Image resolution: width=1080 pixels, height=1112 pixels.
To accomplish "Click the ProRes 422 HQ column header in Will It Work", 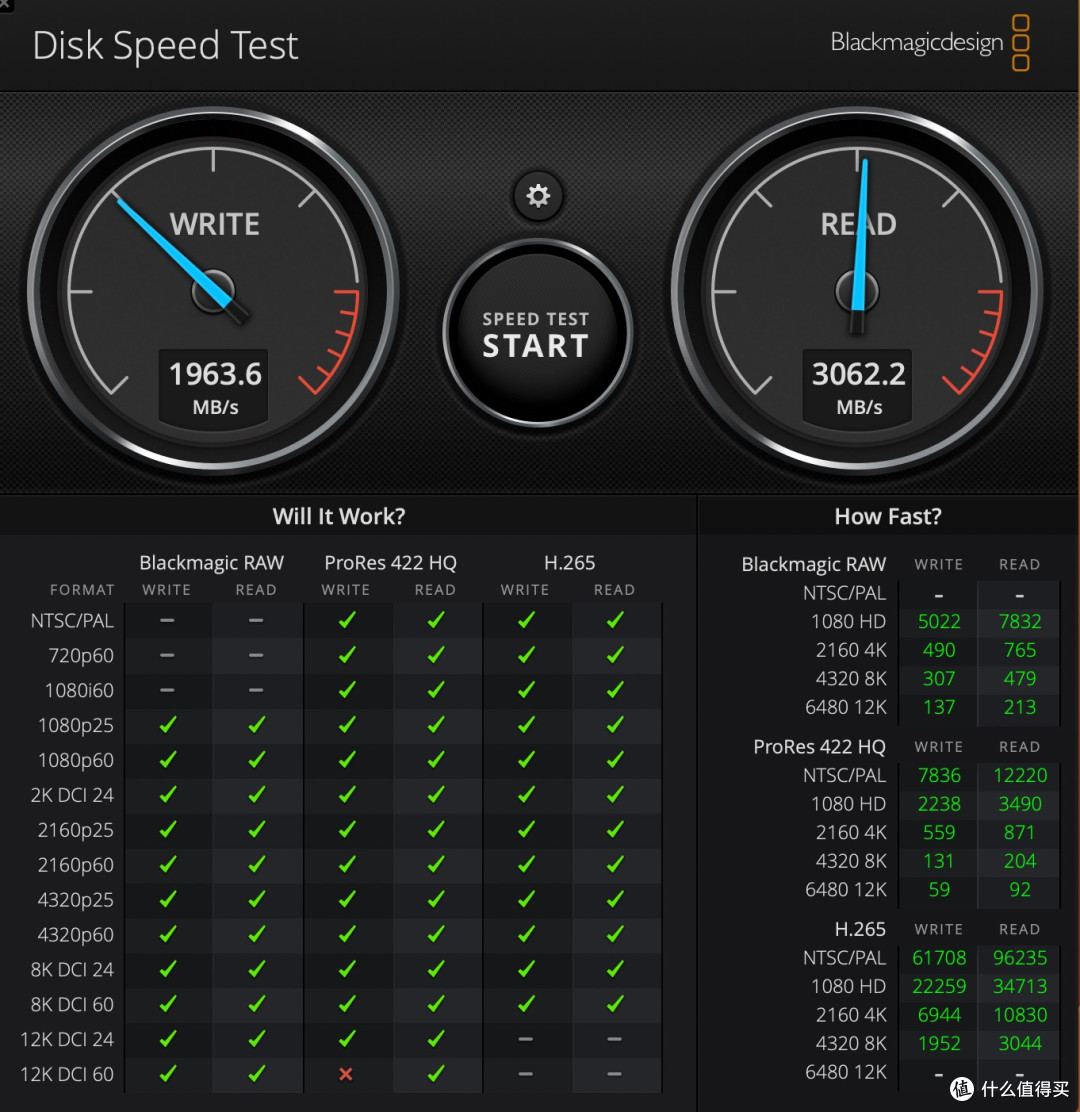I will [391, 563].
